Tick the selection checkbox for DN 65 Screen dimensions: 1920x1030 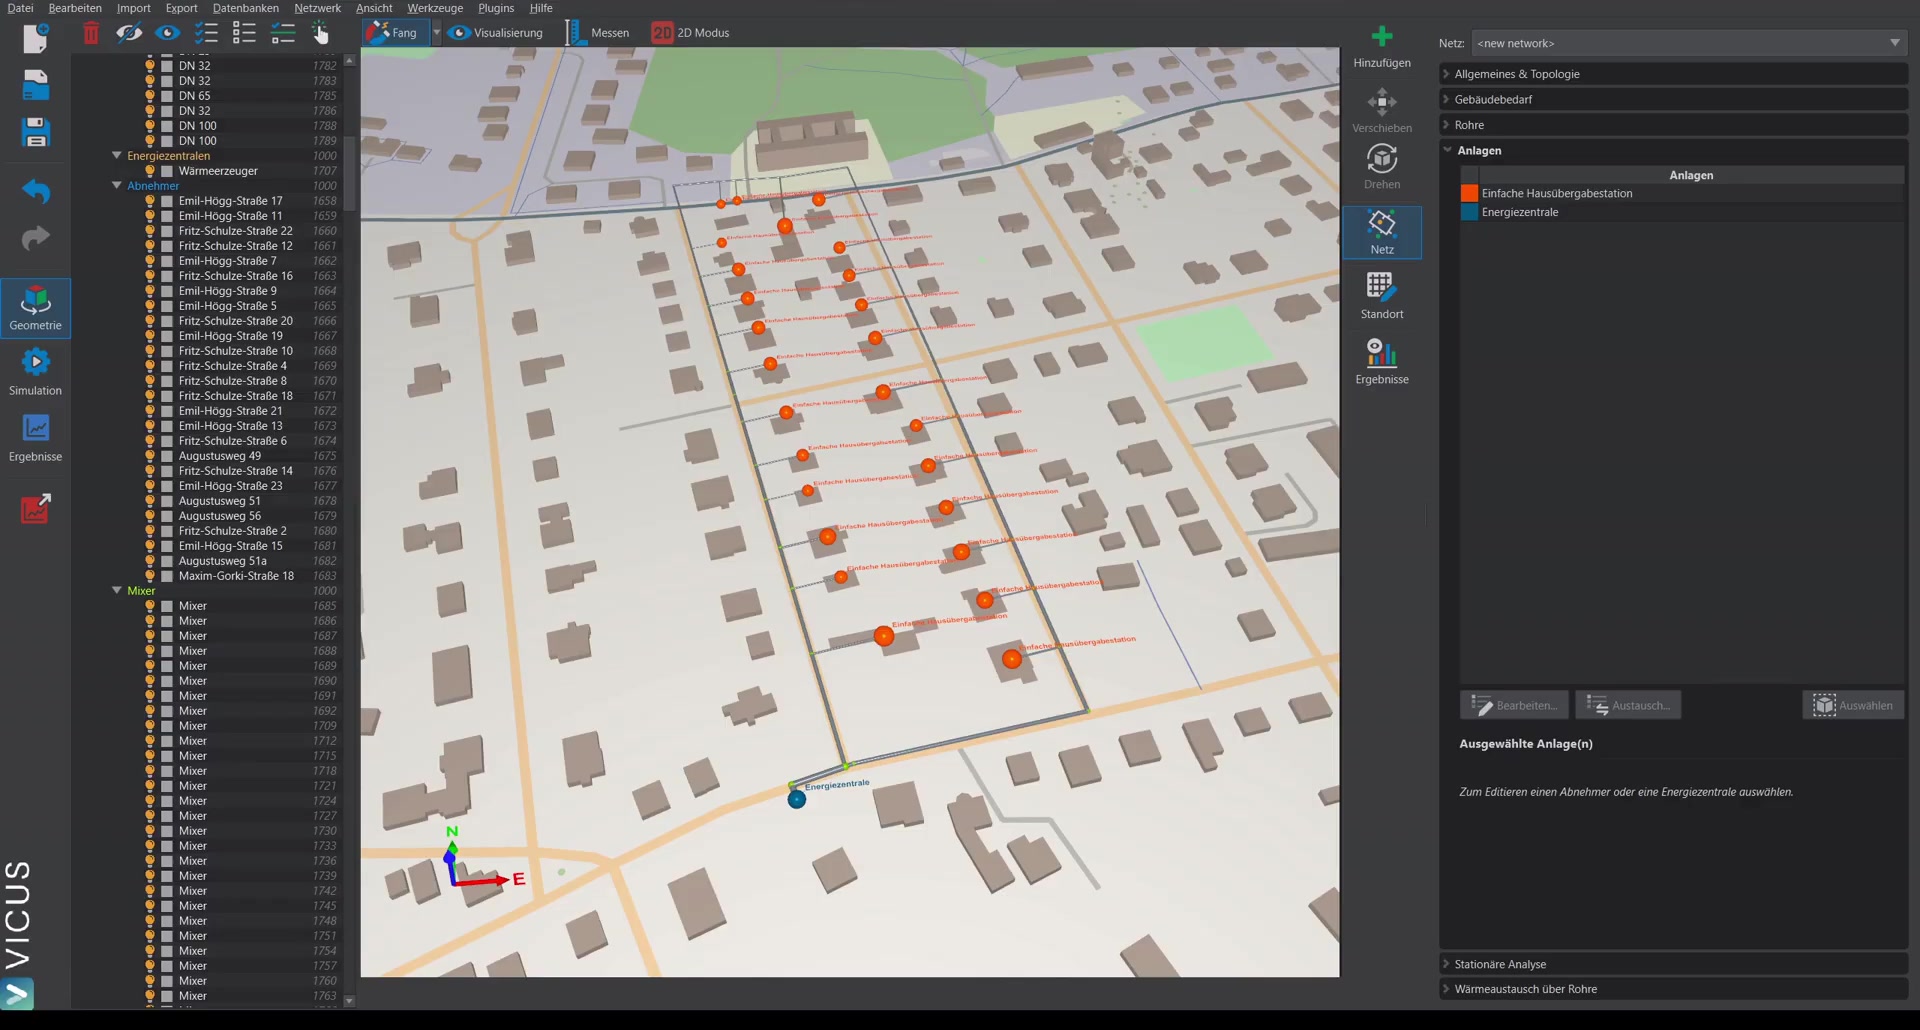point(167,96)
